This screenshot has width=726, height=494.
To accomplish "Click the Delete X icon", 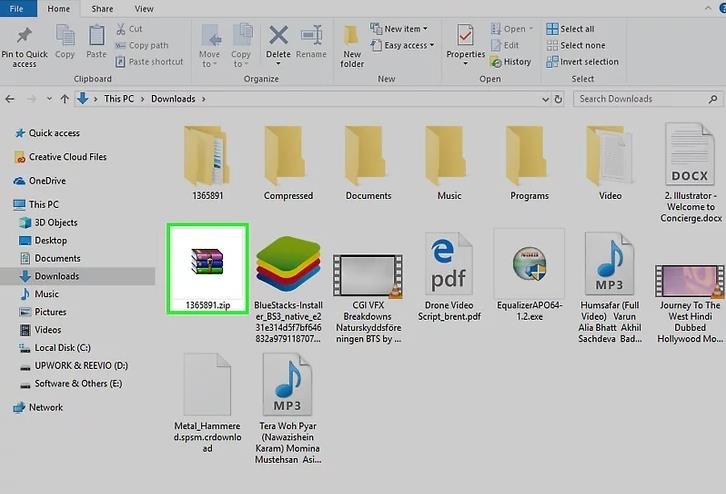I will tap(278, 36).
